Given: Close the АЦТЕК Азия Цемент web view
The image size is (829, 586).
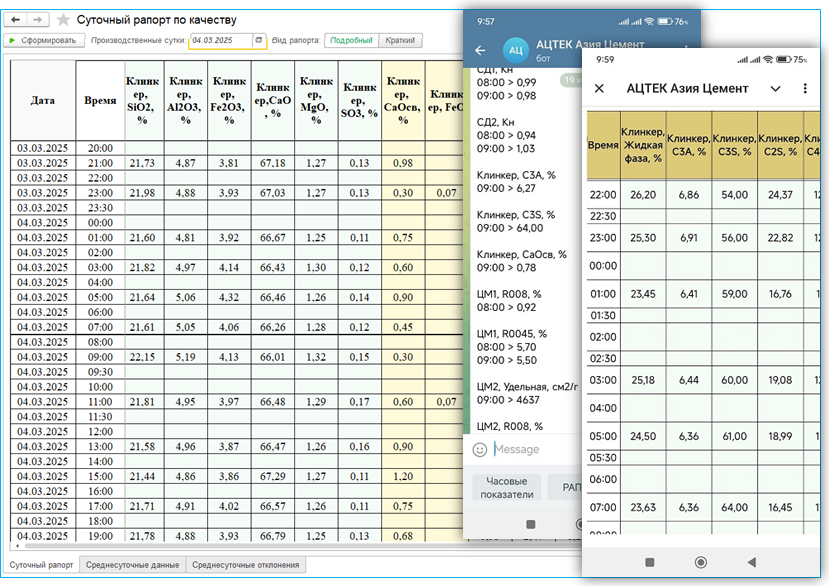Looking at the screenshot, I should [599, 88].
